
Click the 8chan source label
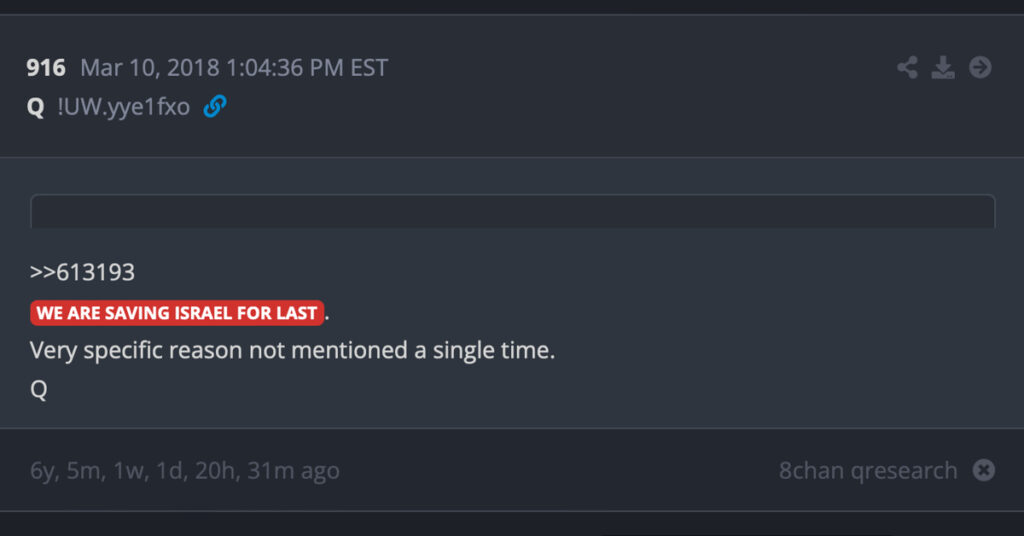coord(811,470)
